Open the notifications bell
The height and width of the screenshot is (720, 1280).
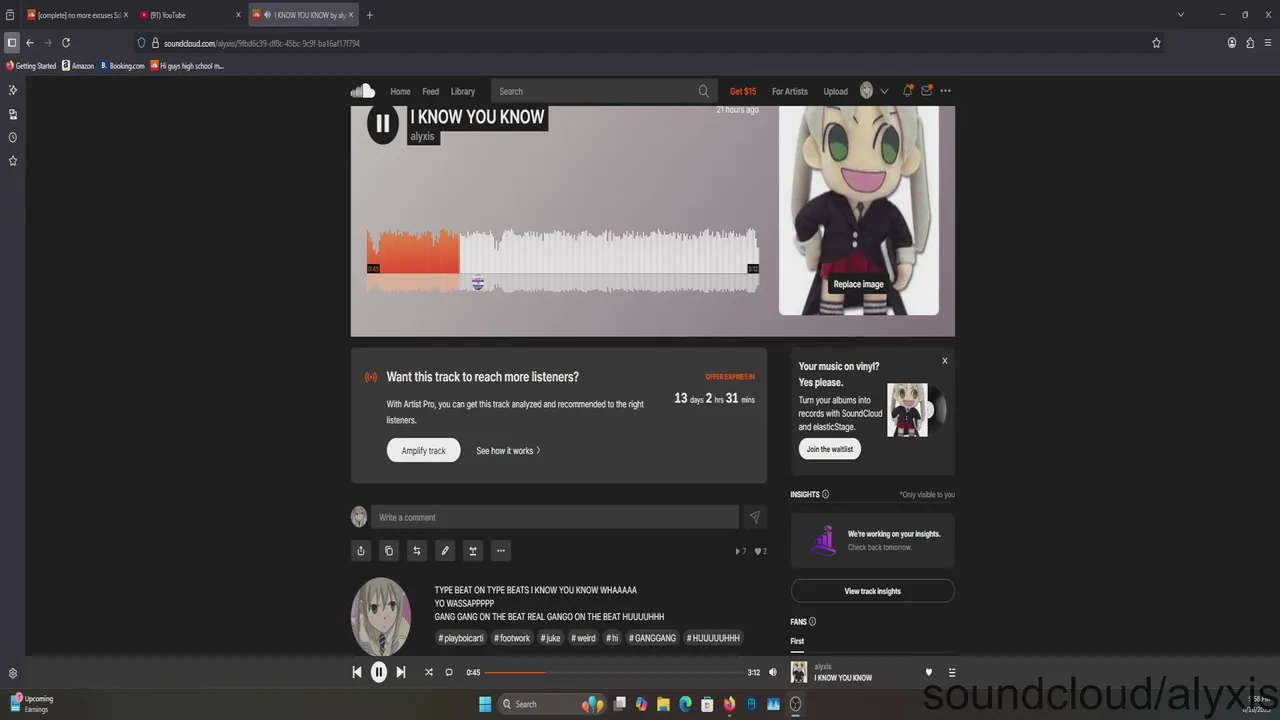point(908,91)
